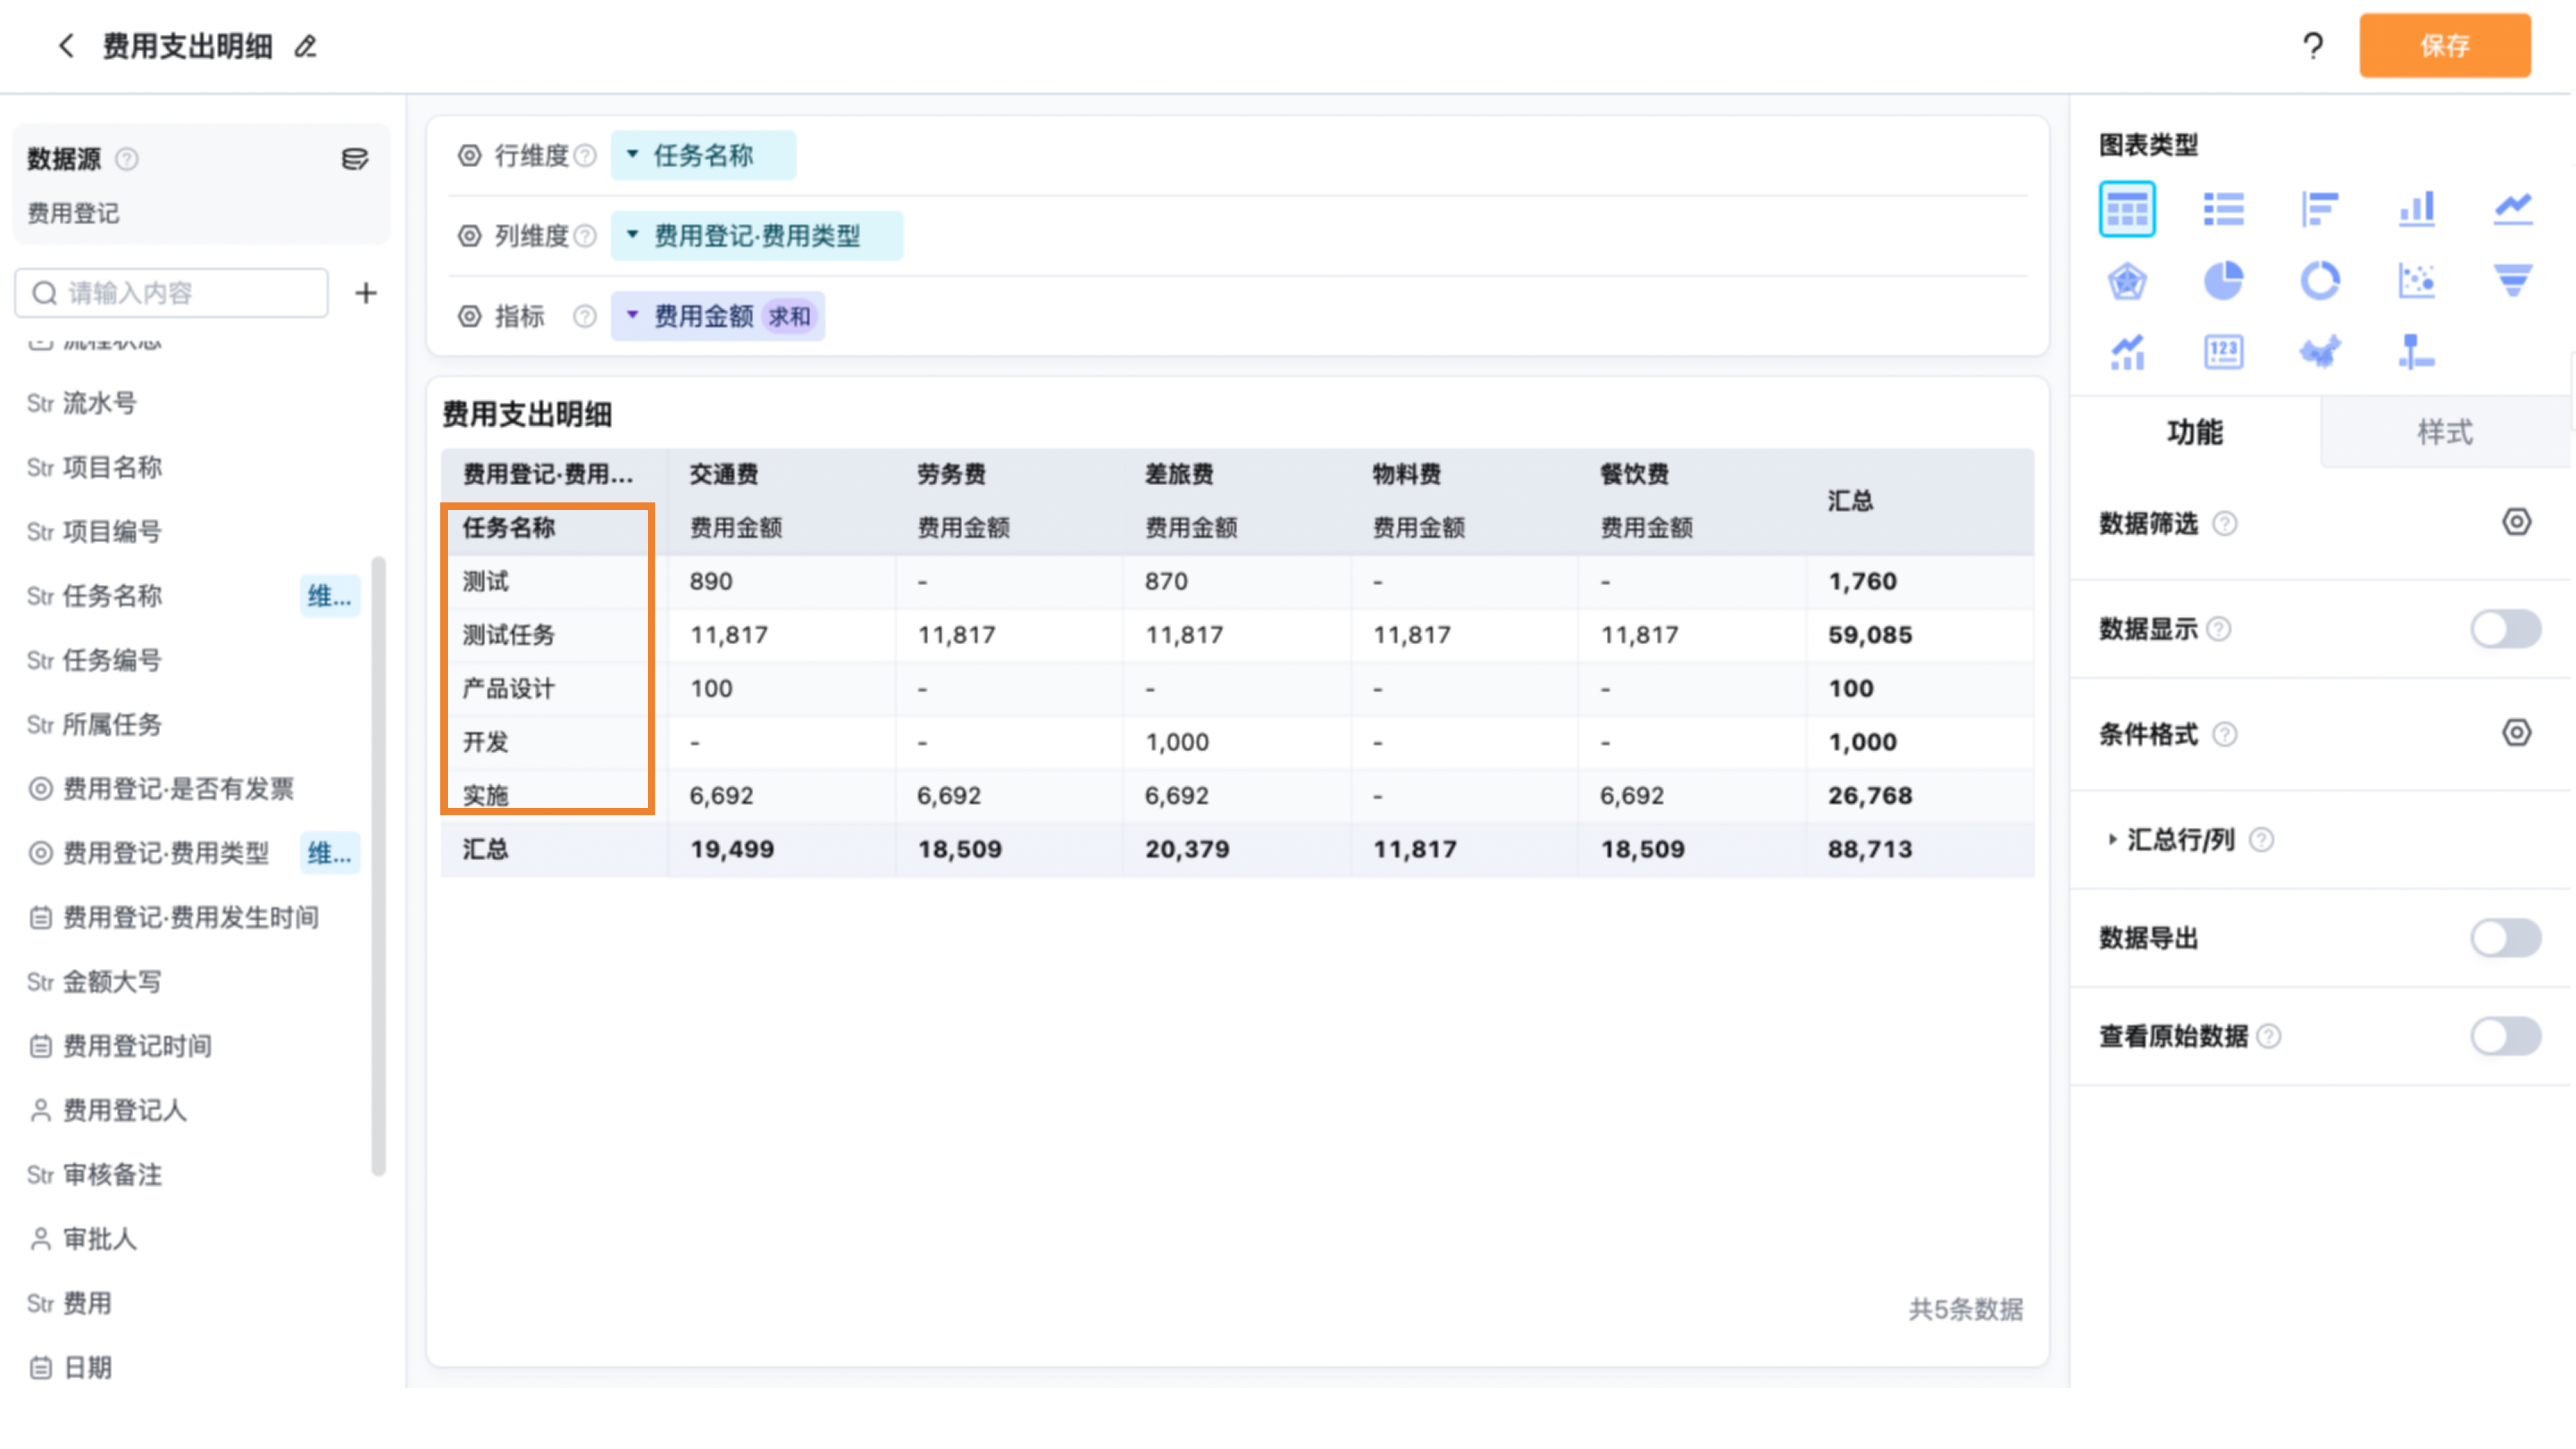Select the funnel chart type
Image resolution: width=2576 pixels, height=1449 pixels.
click(2513, 281)
